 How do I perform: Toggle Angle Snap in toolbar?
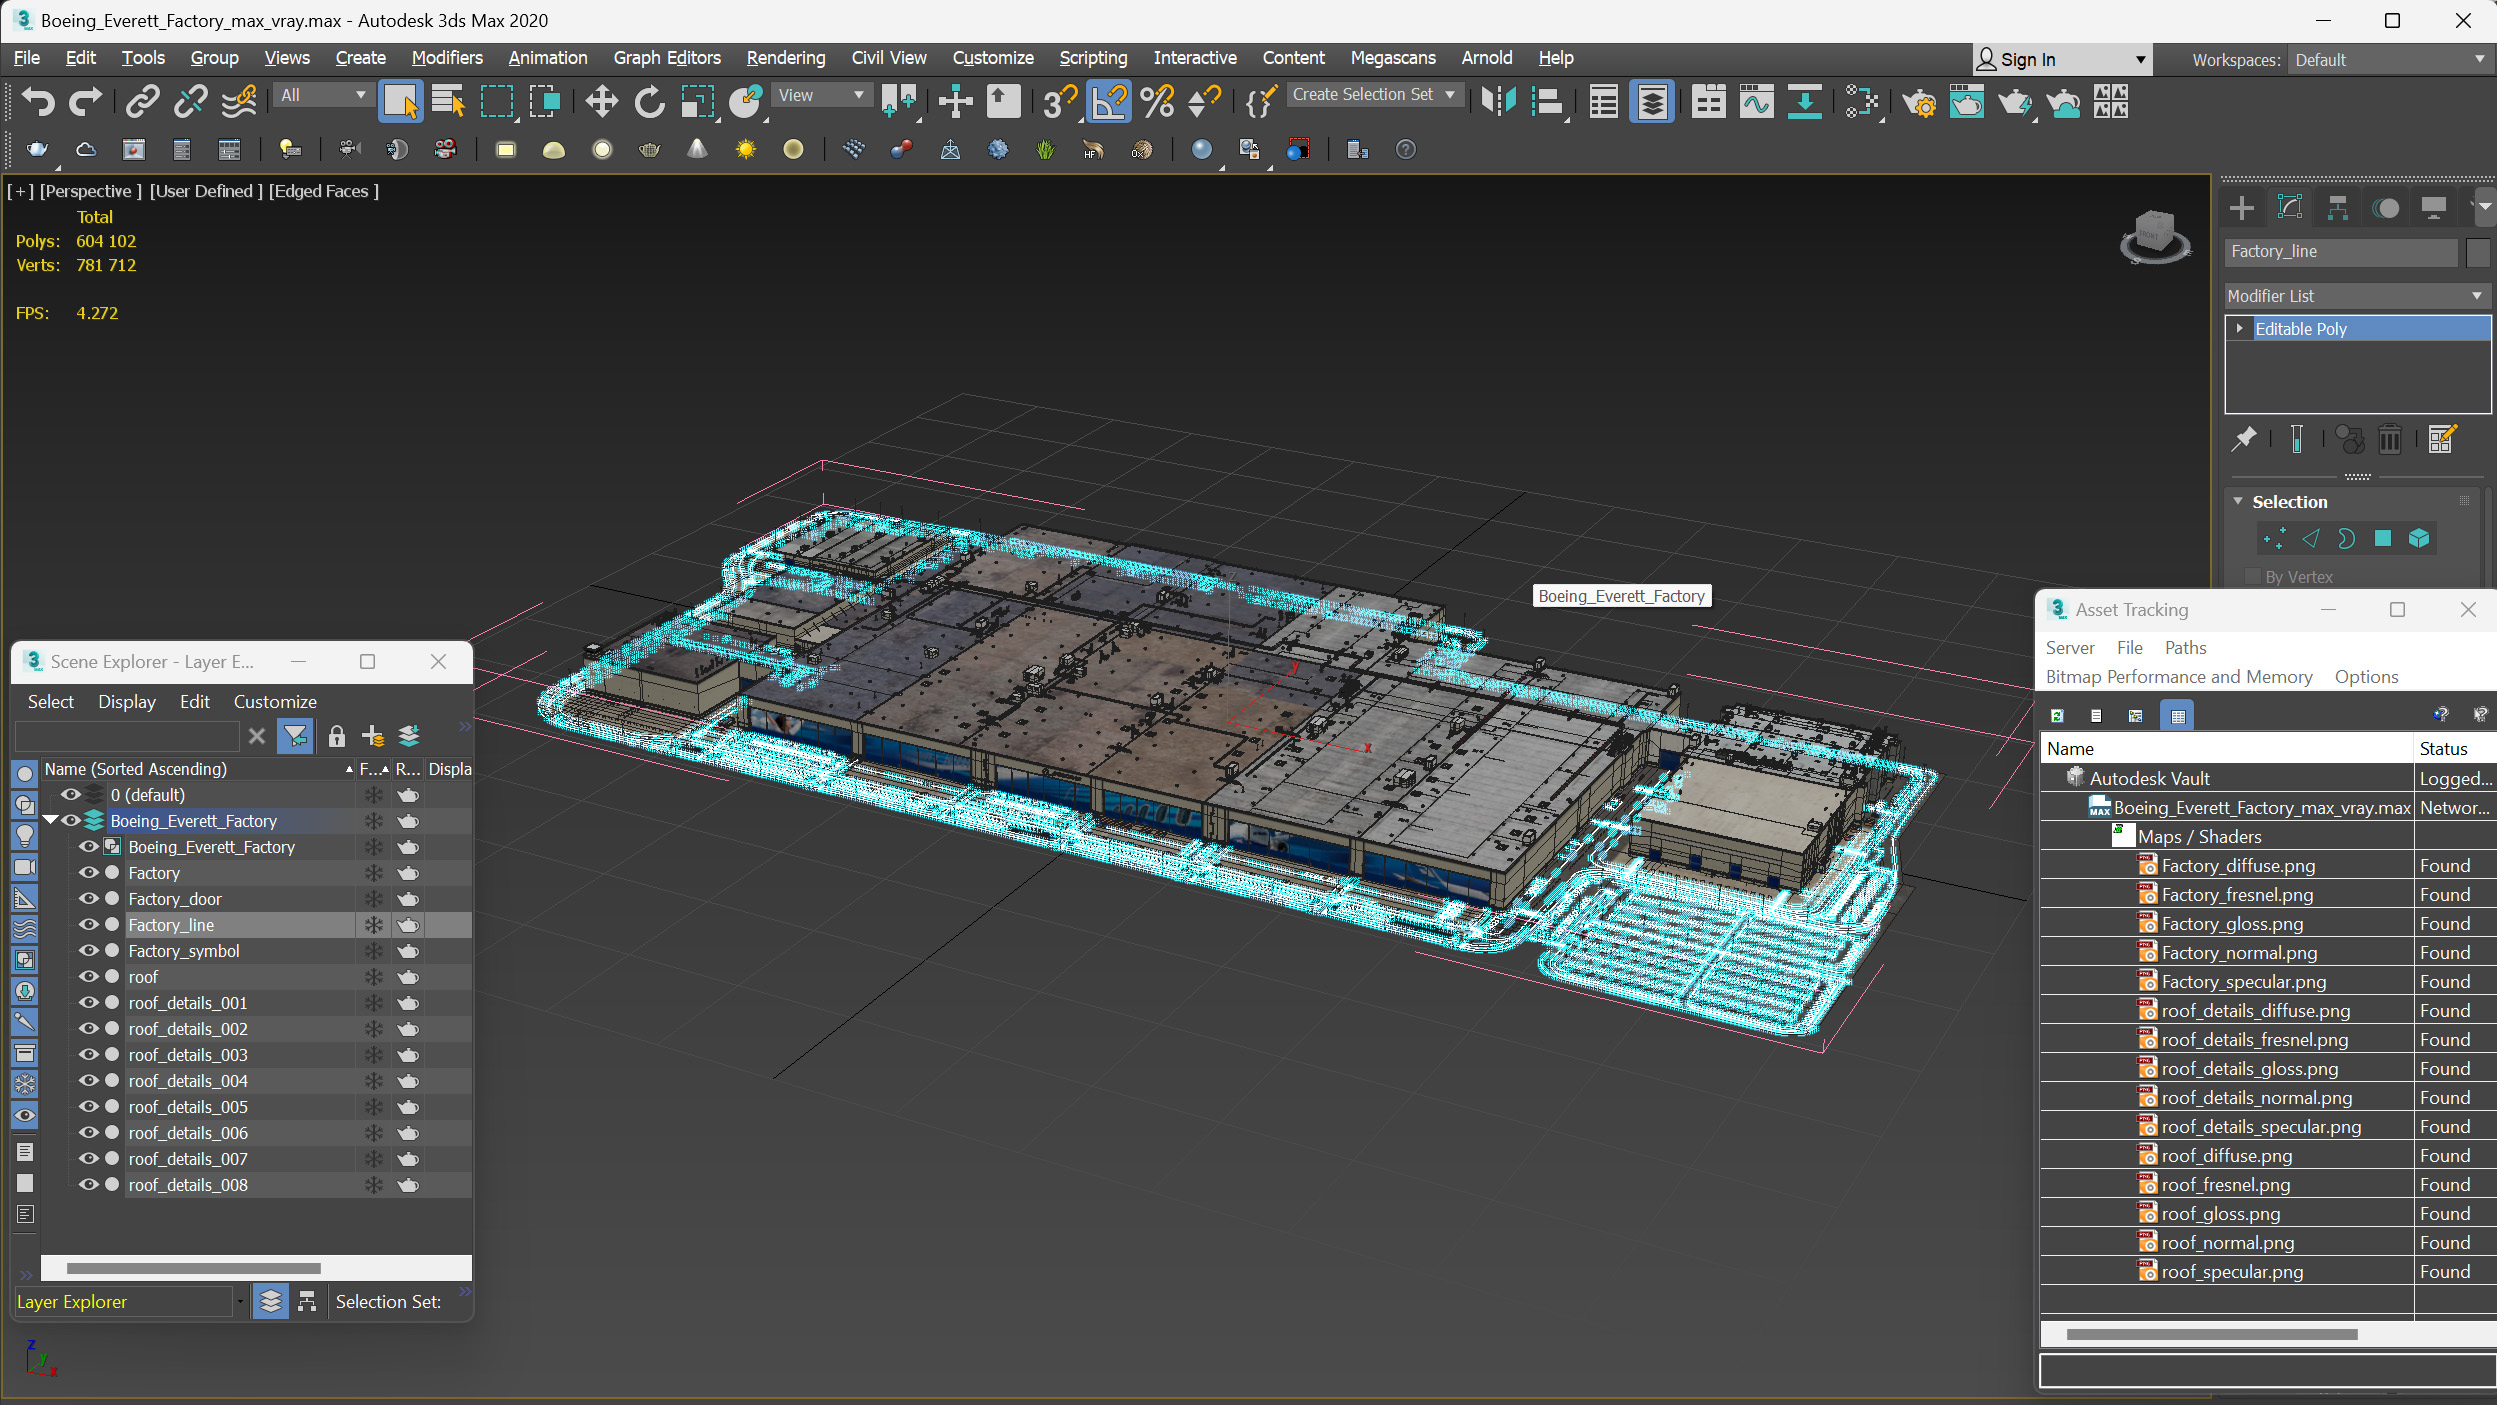(1109, 101)
